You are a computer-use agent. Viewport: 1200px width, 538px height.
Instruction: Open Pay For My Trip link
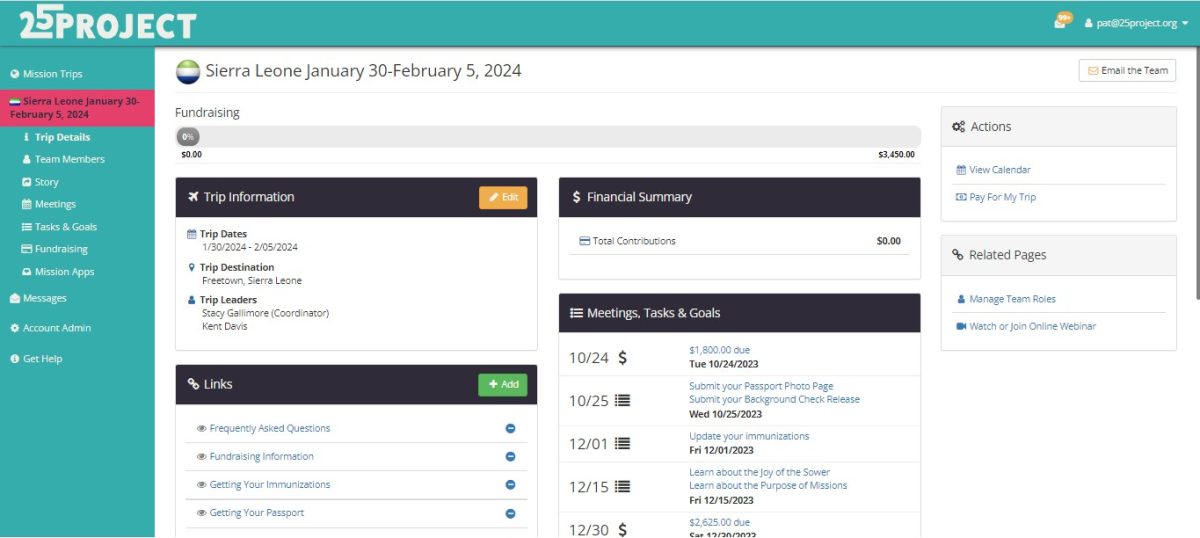(1002, 197)
